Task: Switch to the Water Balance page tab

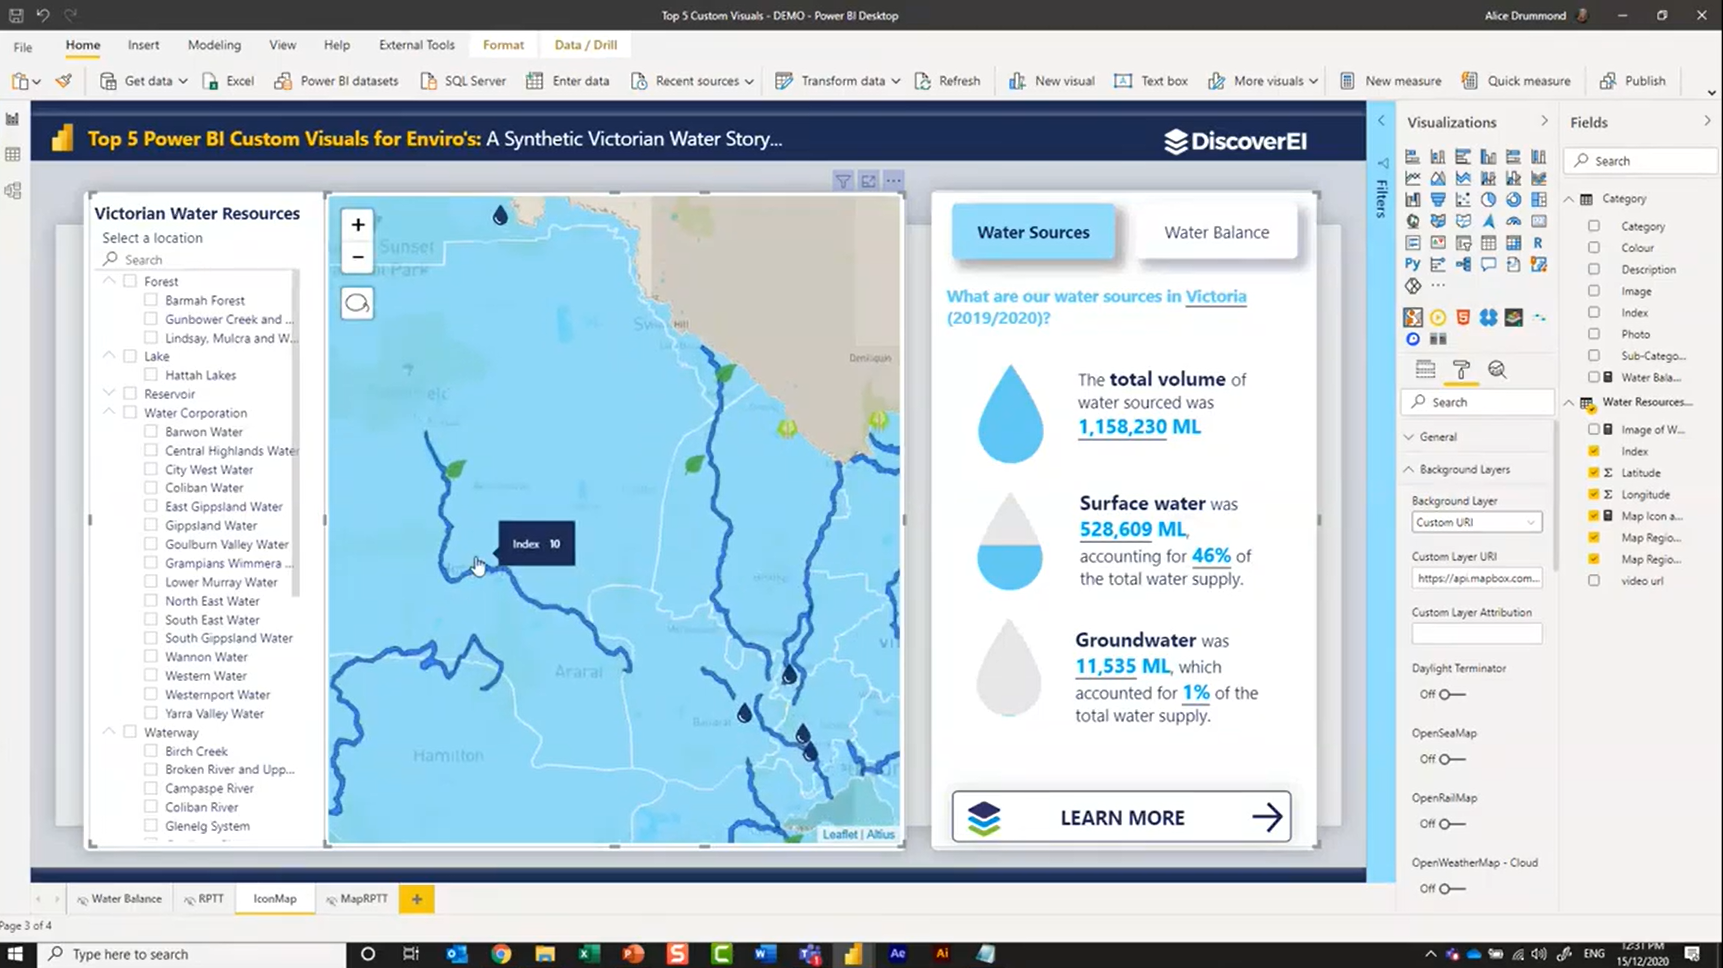Action: [119, 899]
